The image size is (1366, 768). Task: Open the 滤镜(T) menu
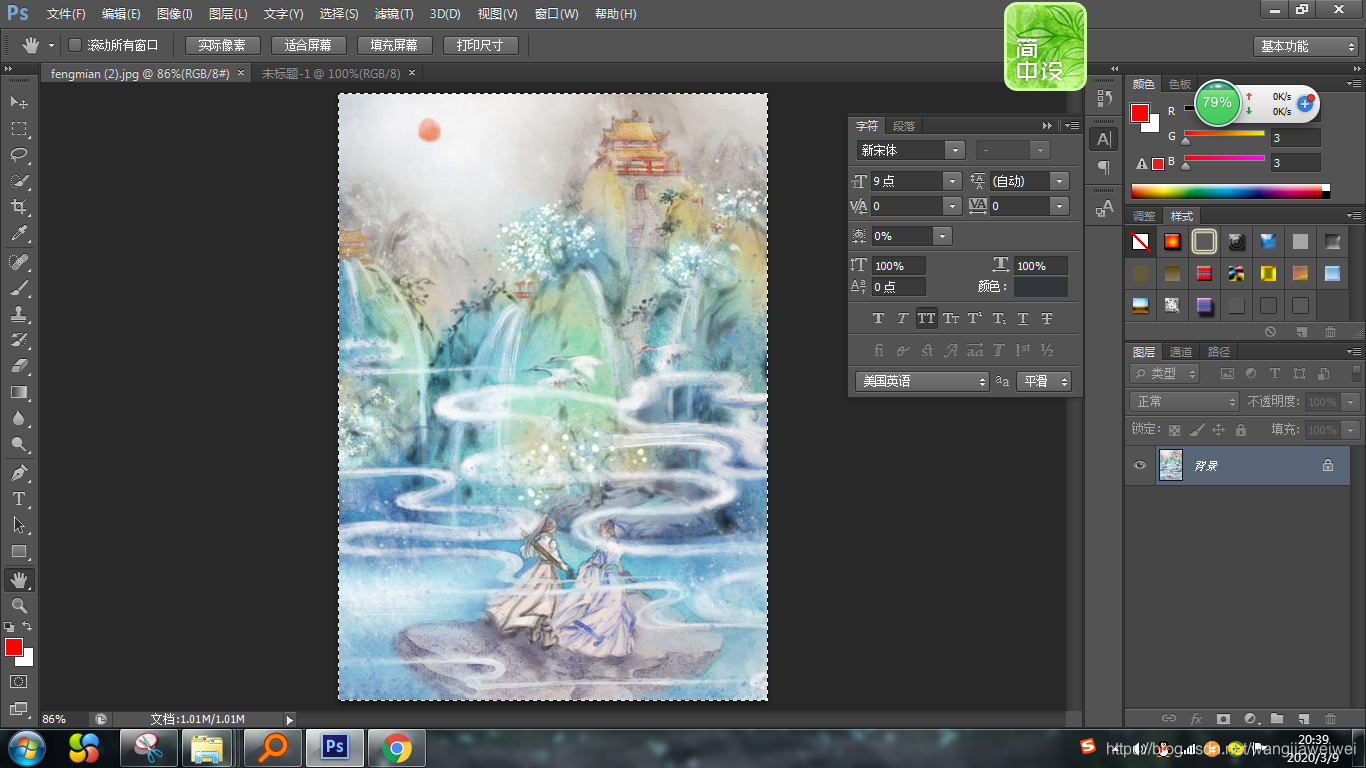coord(393,14)
